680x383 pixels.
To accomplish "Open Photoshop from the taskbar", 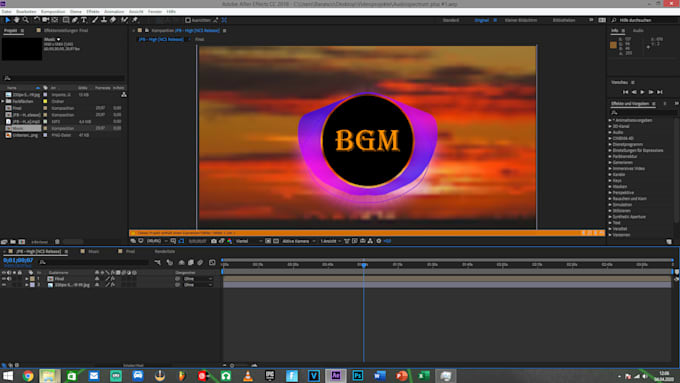I will [x=358, y=376].
